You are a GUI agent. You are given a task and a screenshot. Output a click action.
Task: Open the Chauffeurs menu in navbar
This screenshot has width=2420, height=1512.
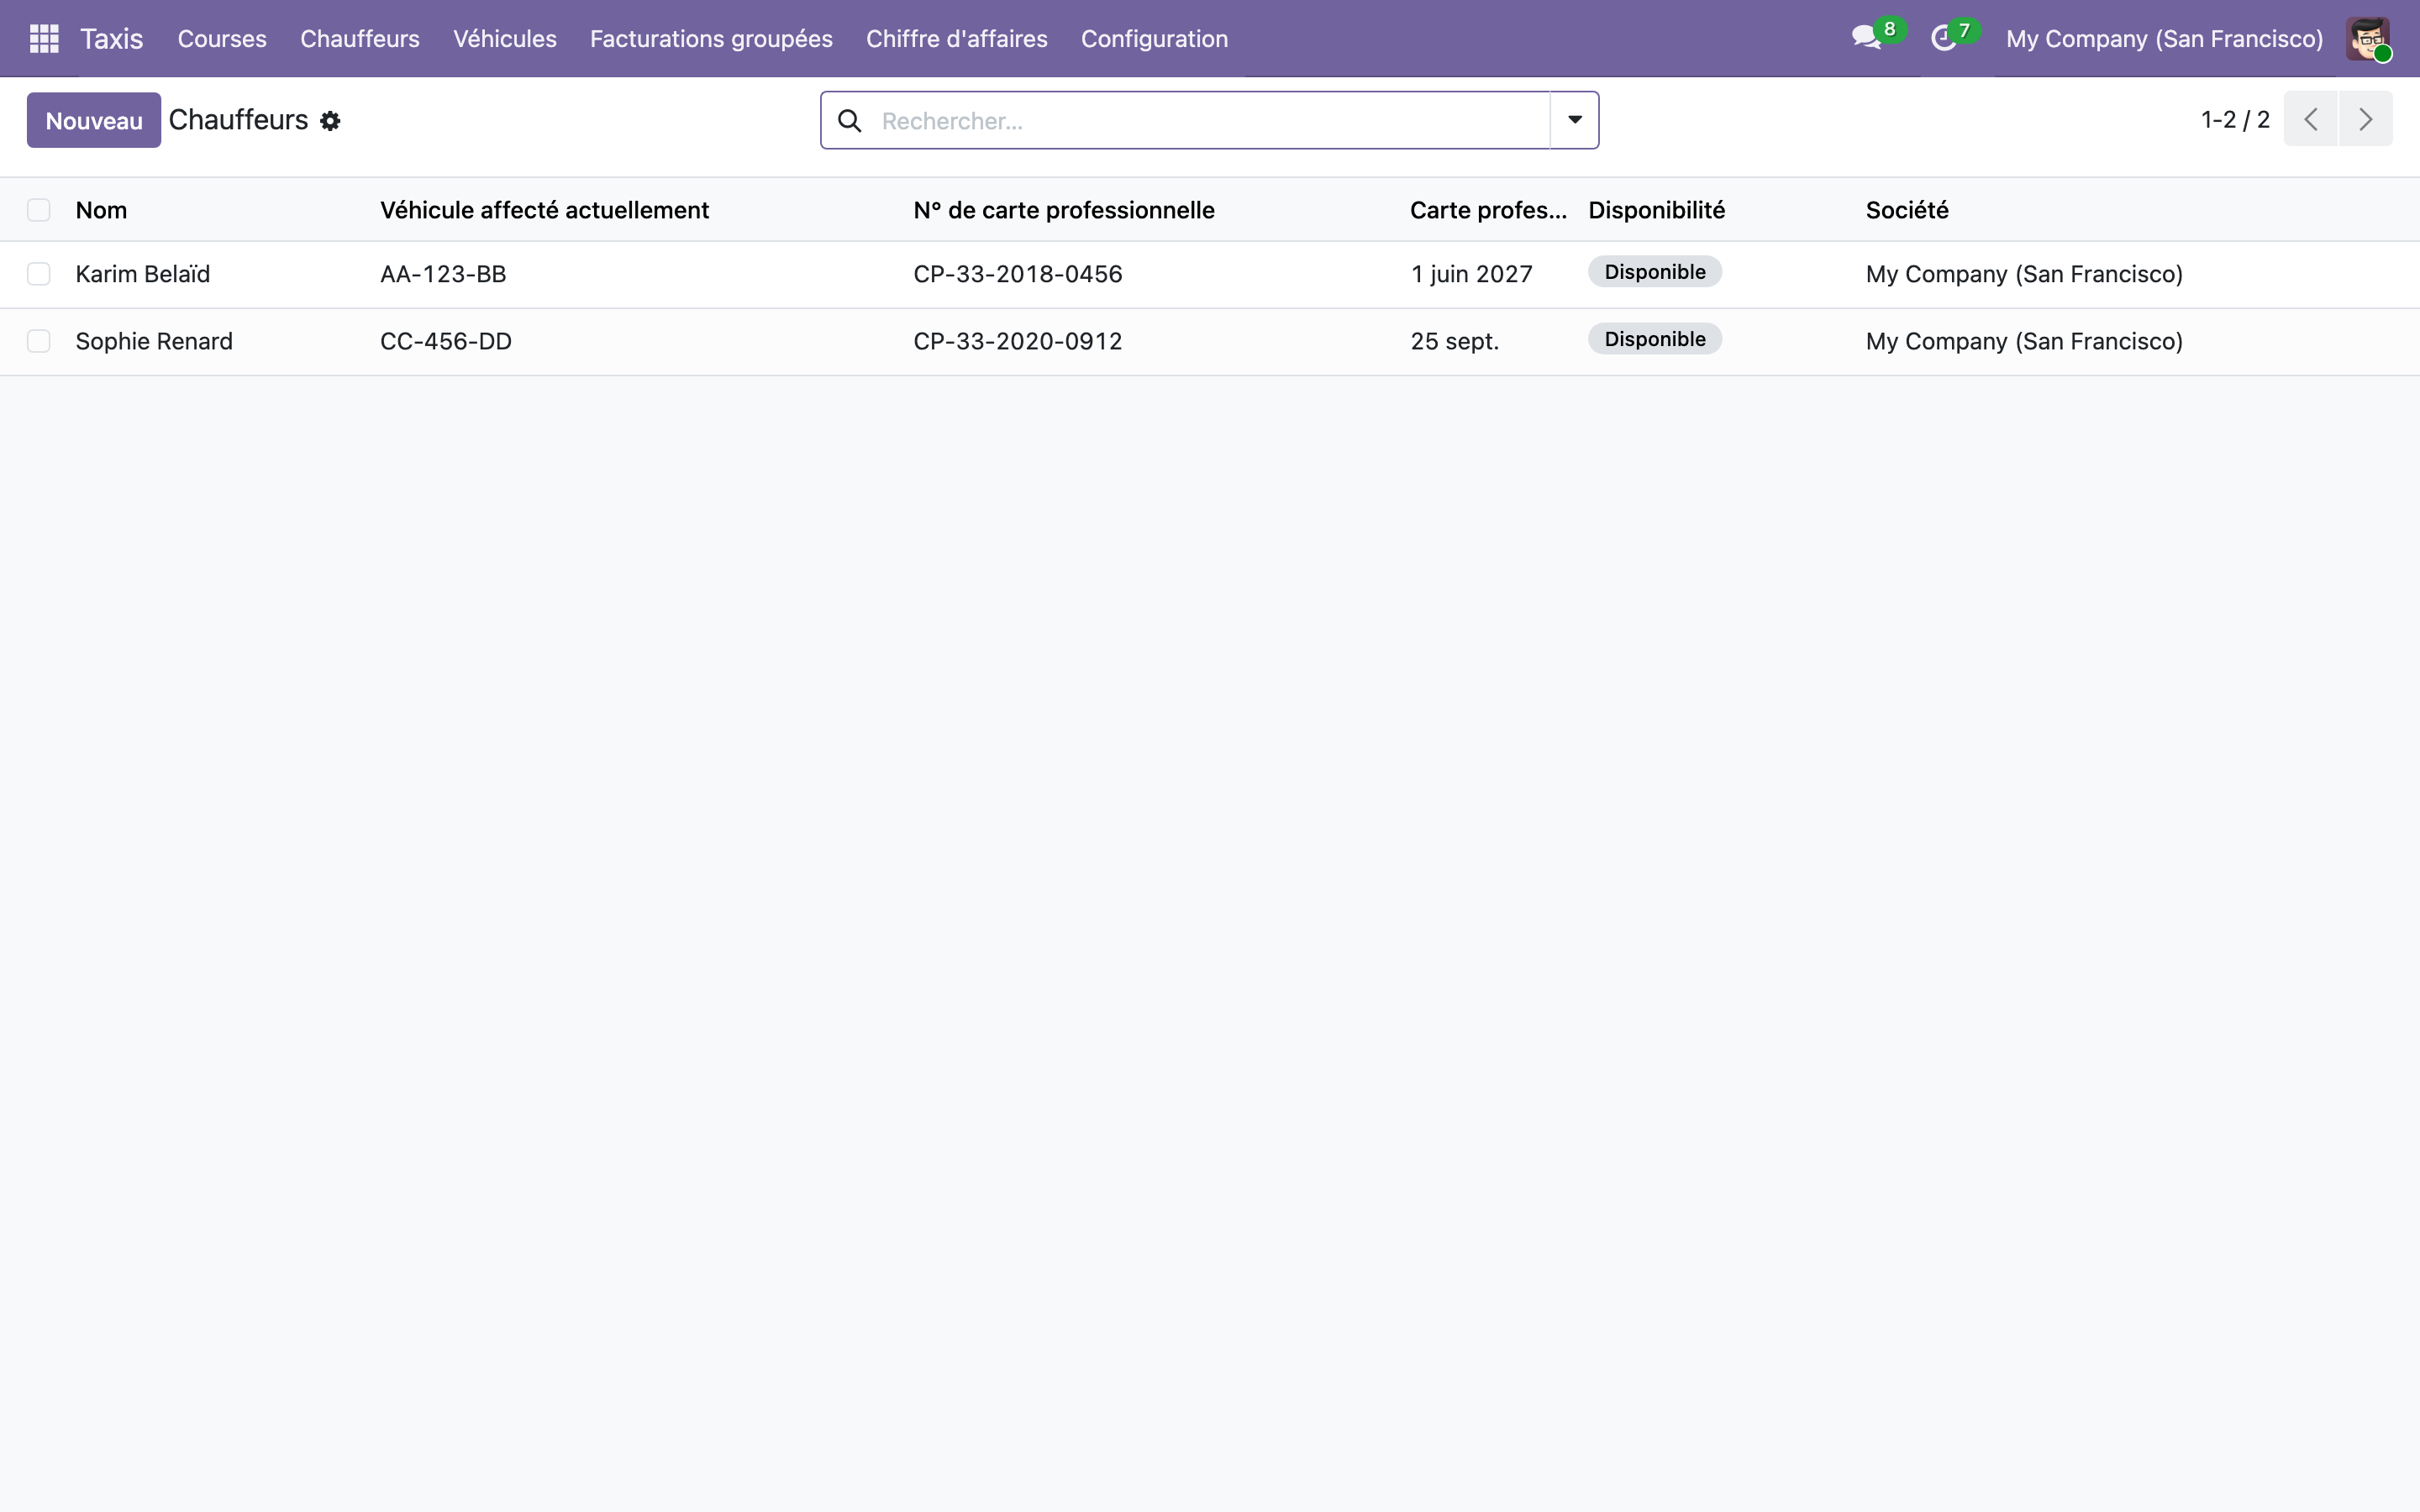pyautogui.click(x=360, y=39)
